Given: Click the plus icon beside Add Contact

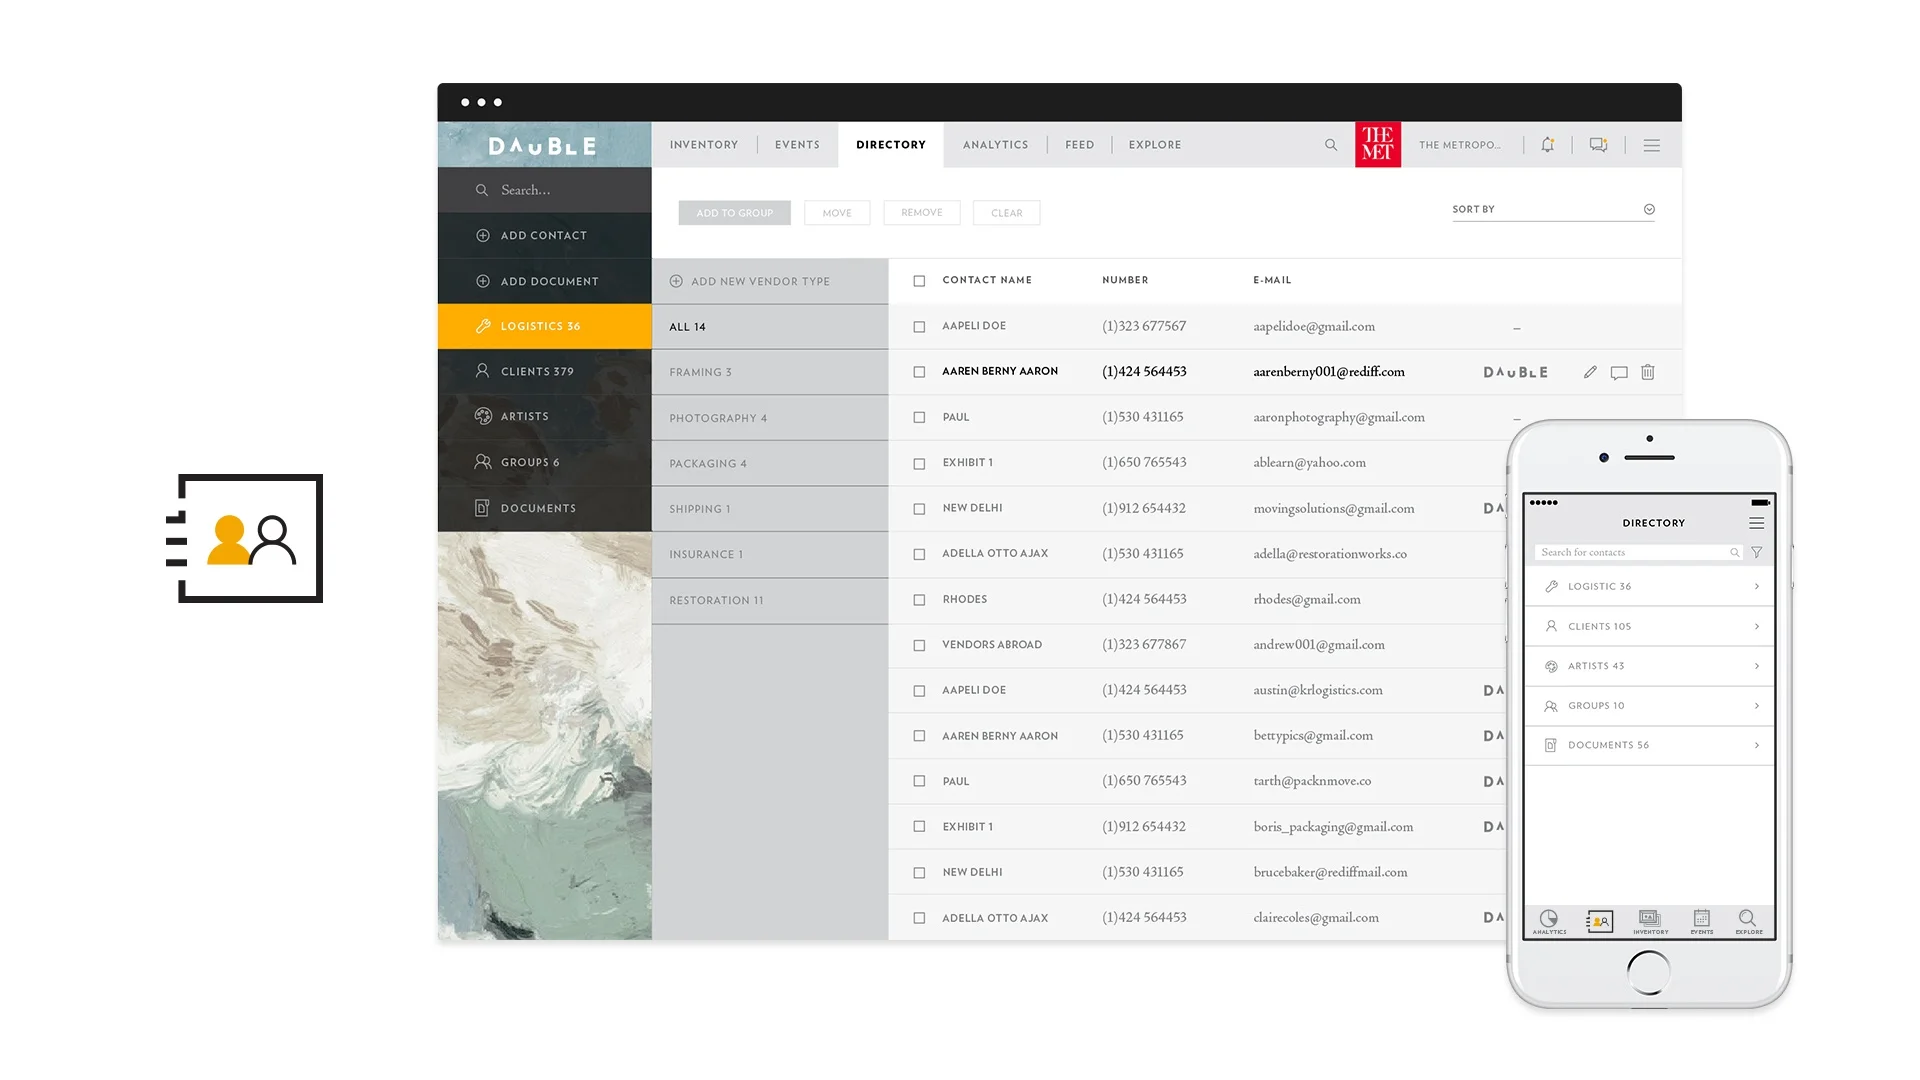Looking at the screenshot, I should [483, 236].
